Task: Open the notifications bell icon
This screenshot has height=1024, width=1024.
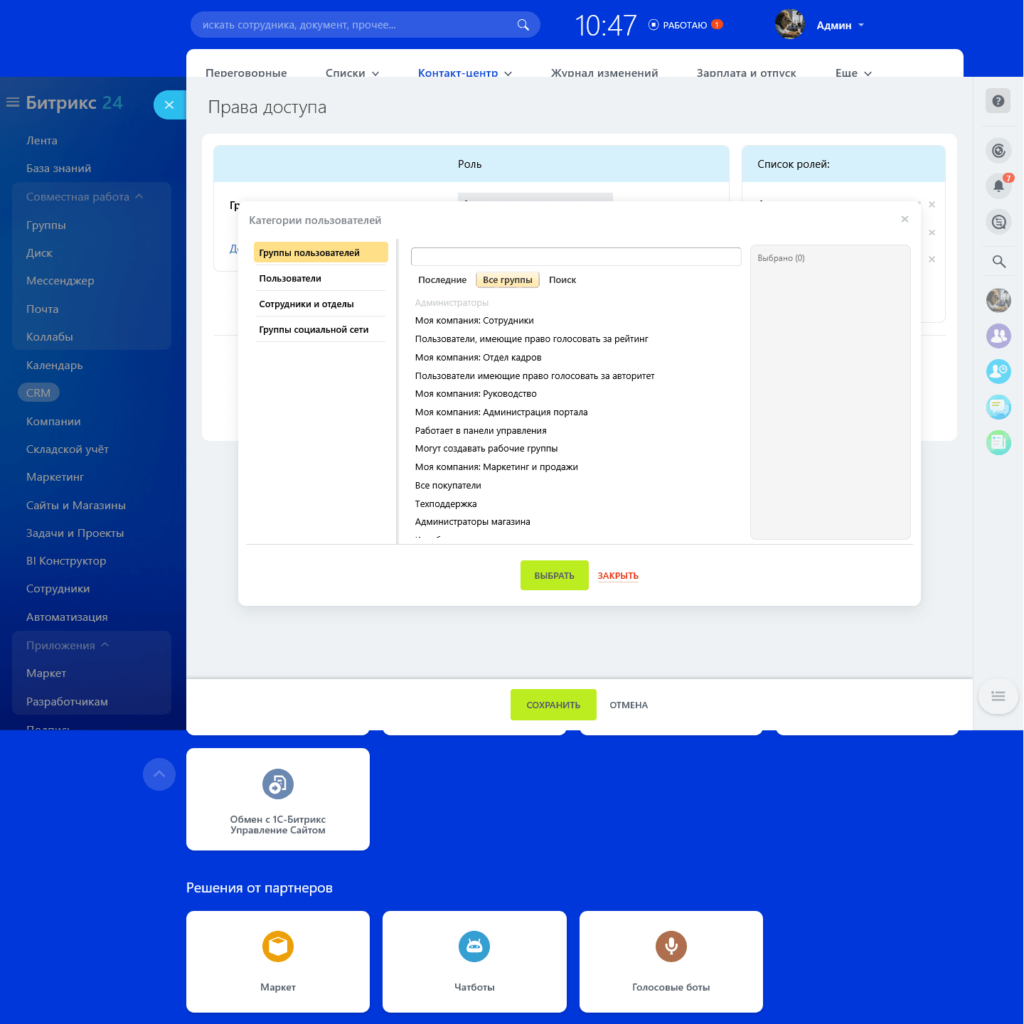Action: click(x=998, y=185)
